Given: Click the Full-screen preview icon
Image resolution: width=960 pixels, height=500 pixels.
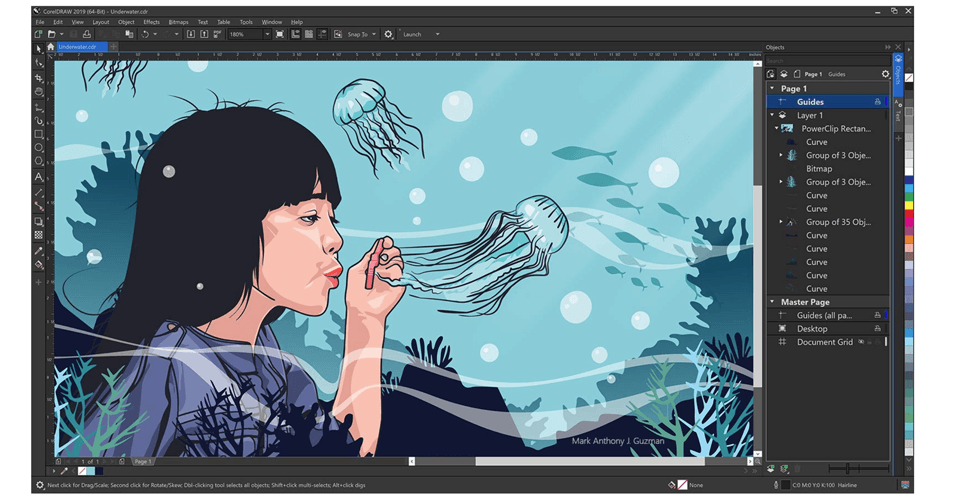Looking at the screenshot, I should tap(280, 34).
